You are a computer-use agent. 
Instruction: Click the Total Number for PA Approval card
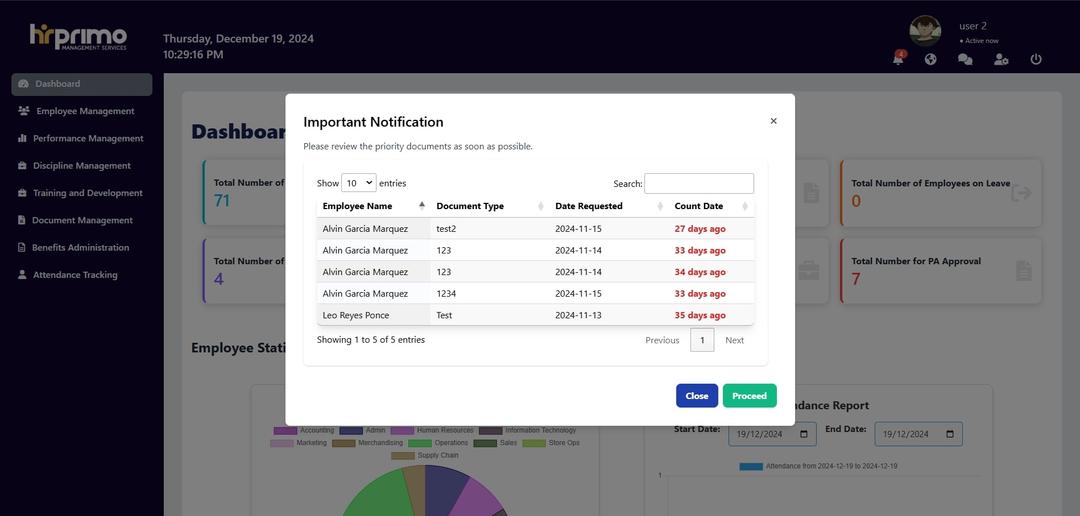[x=941, y=271]
